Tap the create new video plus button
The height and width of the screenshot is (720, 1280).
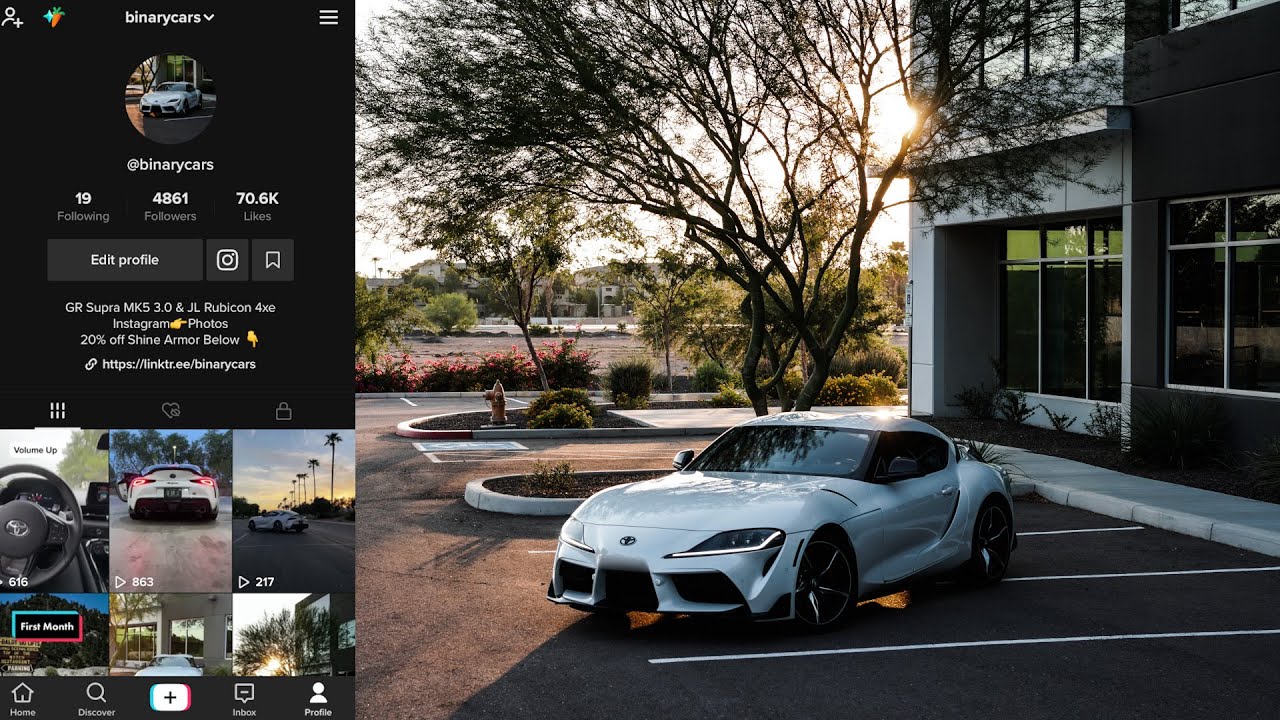point(170,698)
